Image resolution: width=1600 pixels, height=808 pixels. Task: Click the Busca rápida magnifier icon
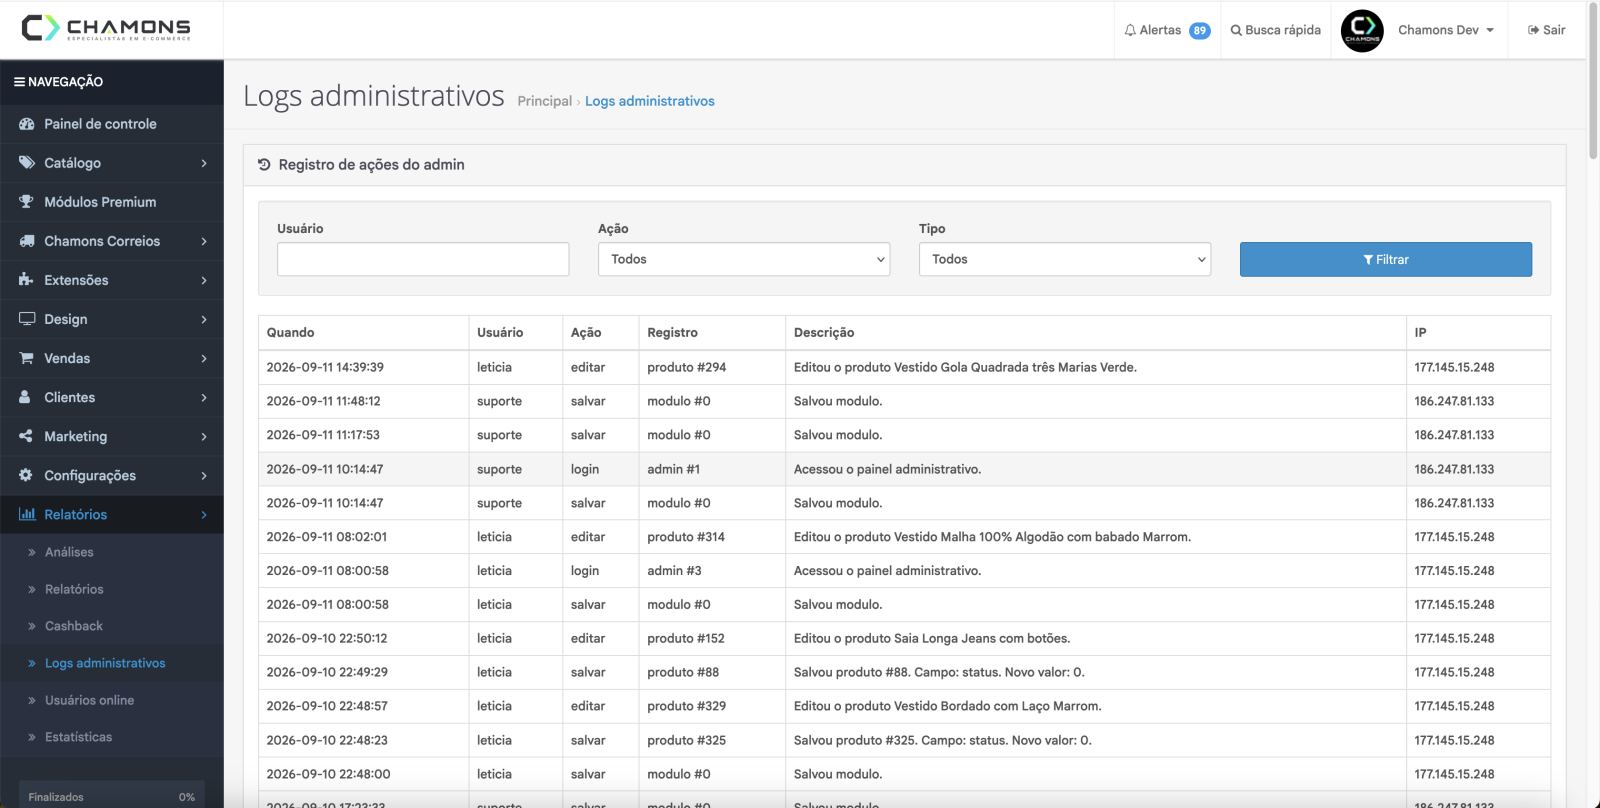click(1236, 30)
